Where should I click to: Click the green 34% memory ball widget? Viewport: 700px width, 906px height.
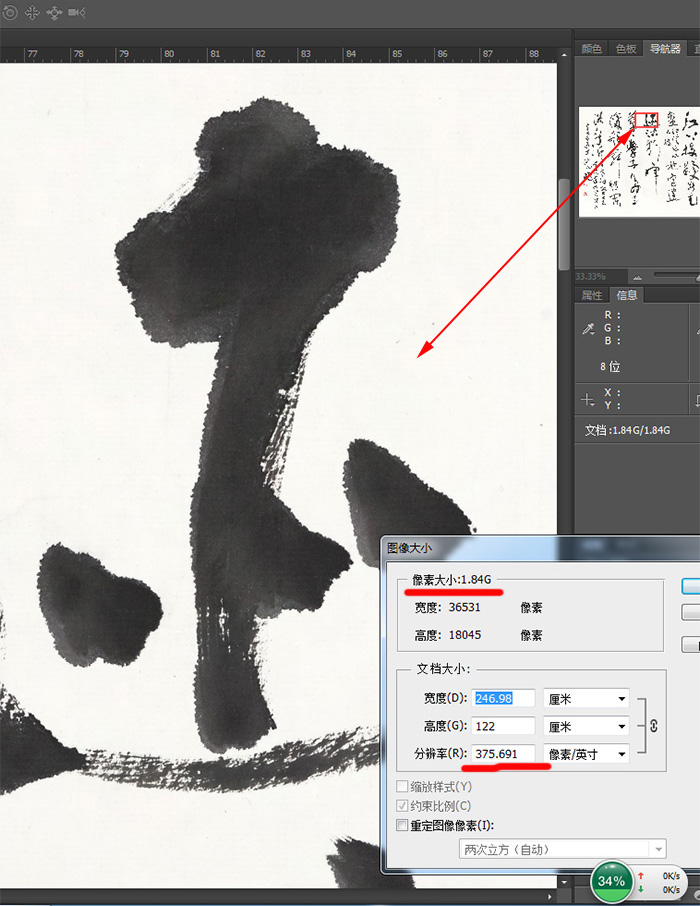click(611, 881)
